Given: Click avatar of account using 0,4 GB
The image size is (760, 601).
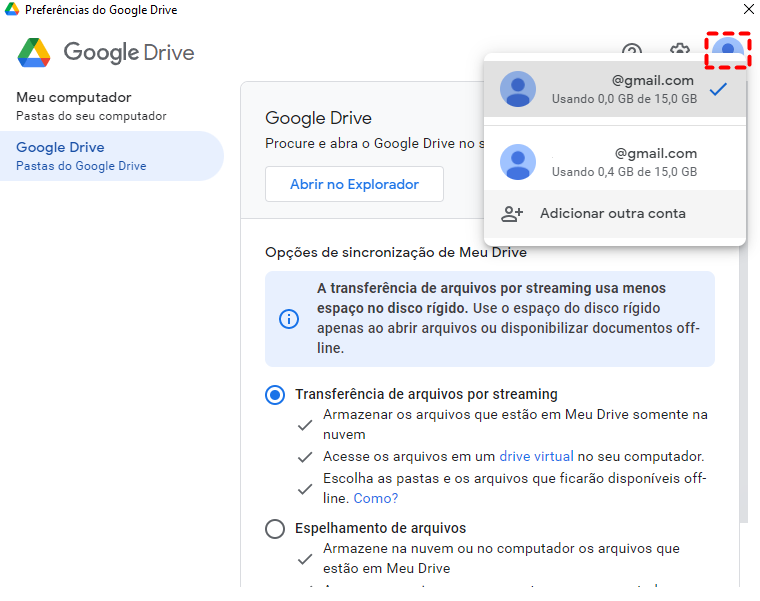Looking at the screenshot, I should click(x=518, y=162).
